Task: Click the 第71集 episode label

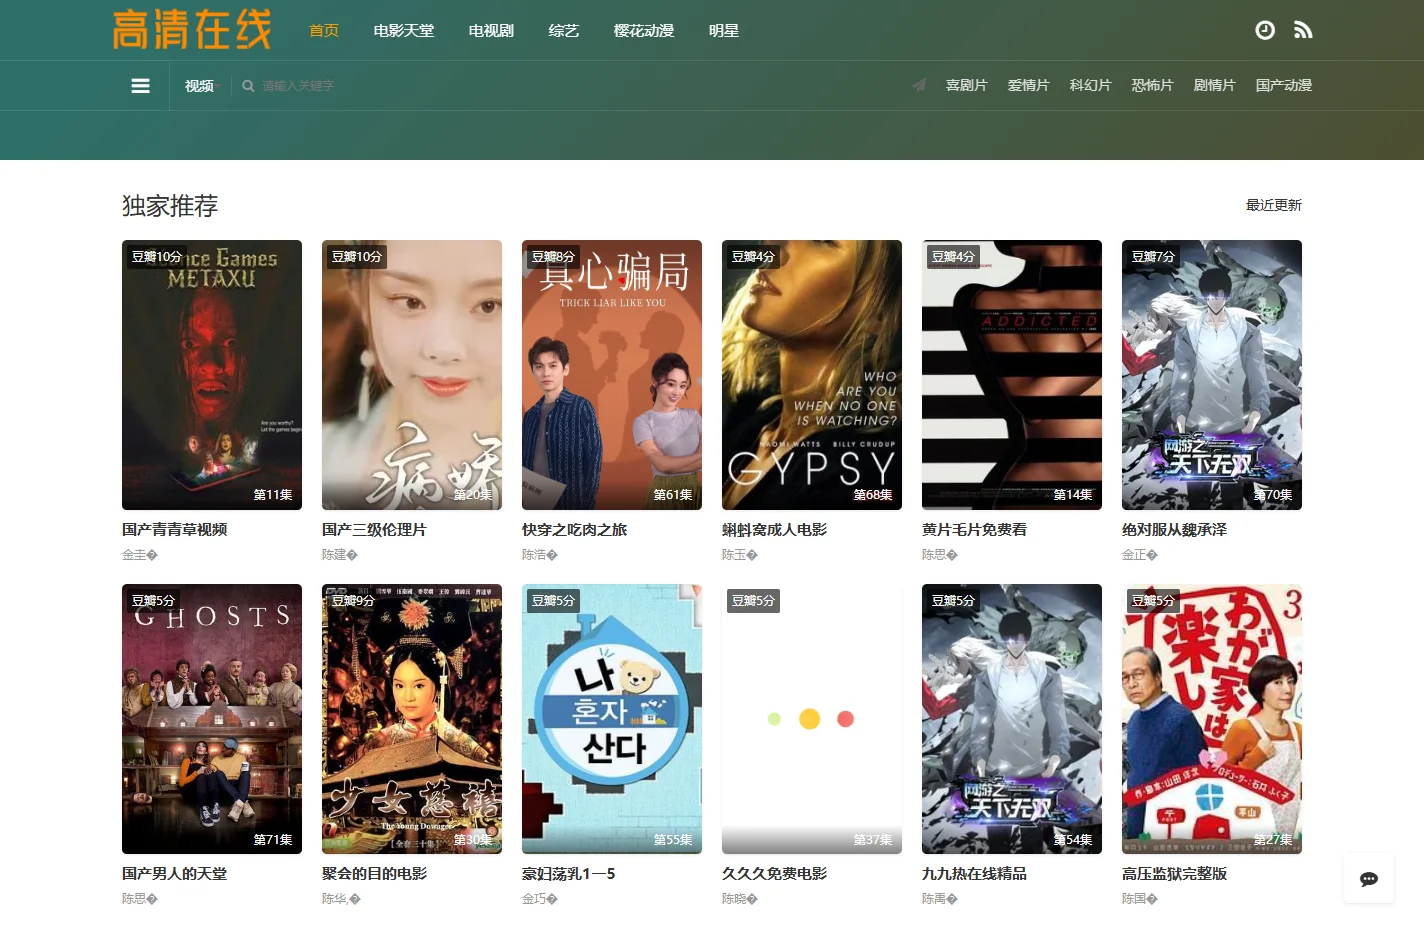Action: tap(273, 839)
